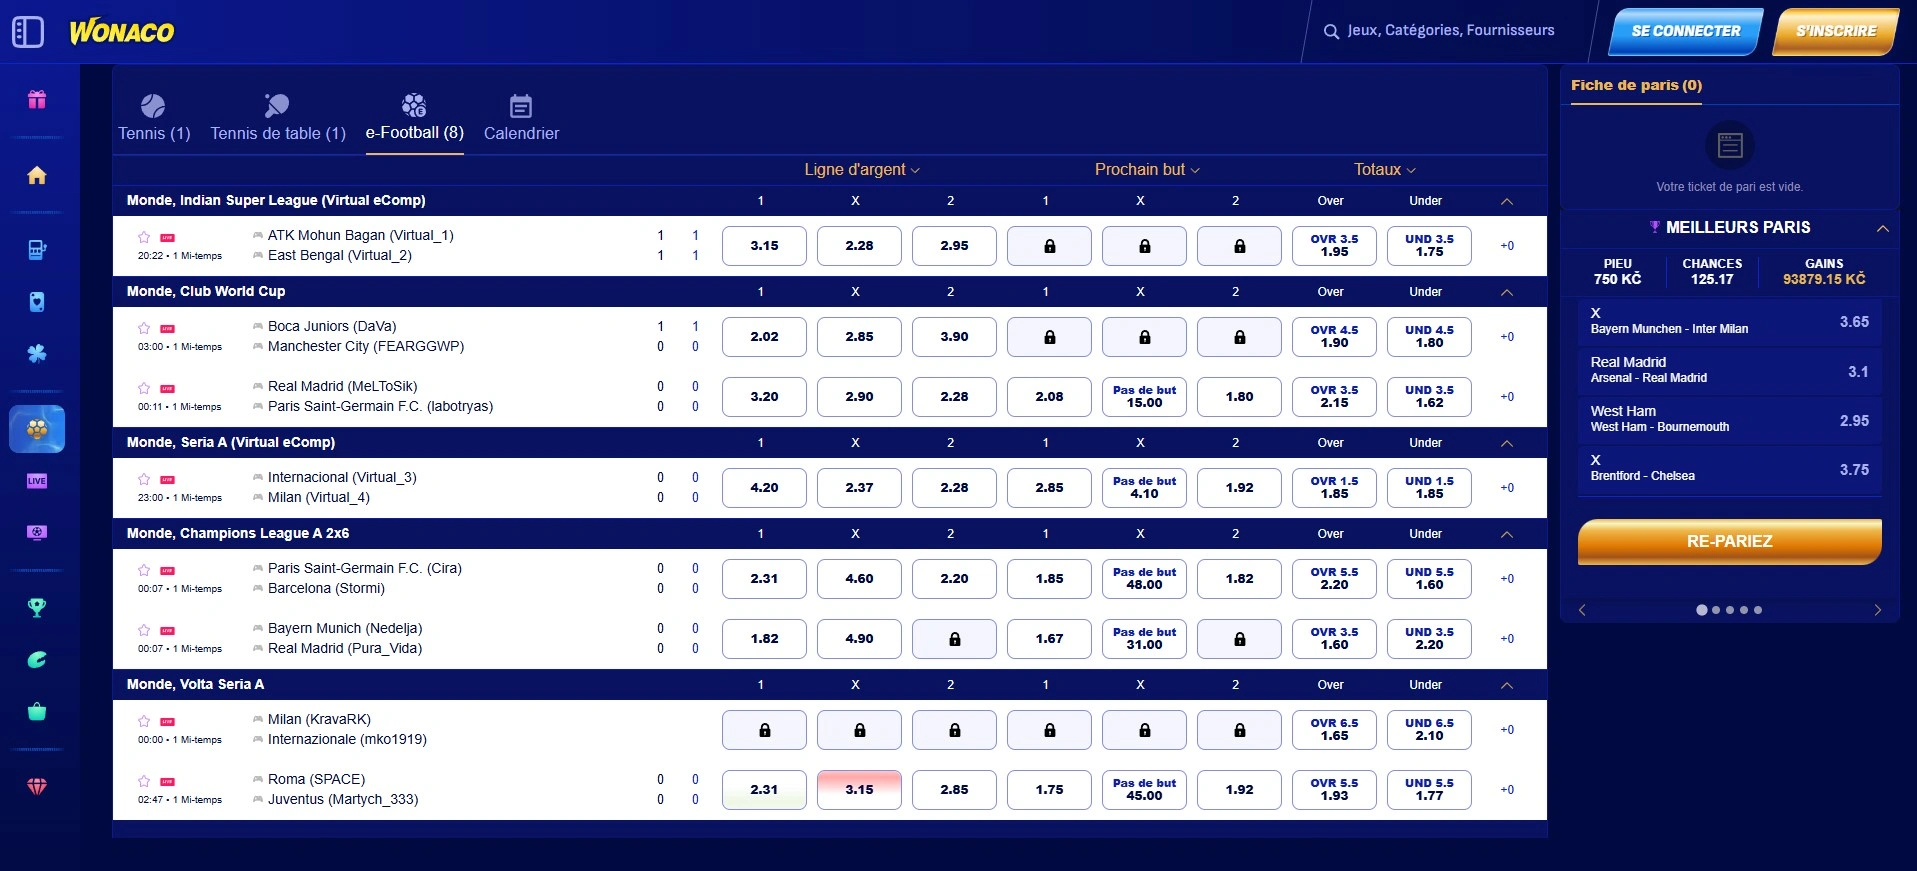The image size is (1917, 871).
Task: Toggle the sidebar panel icon beside the Wonaco logo
Action: pyautogui.click(x=28, y=32)
